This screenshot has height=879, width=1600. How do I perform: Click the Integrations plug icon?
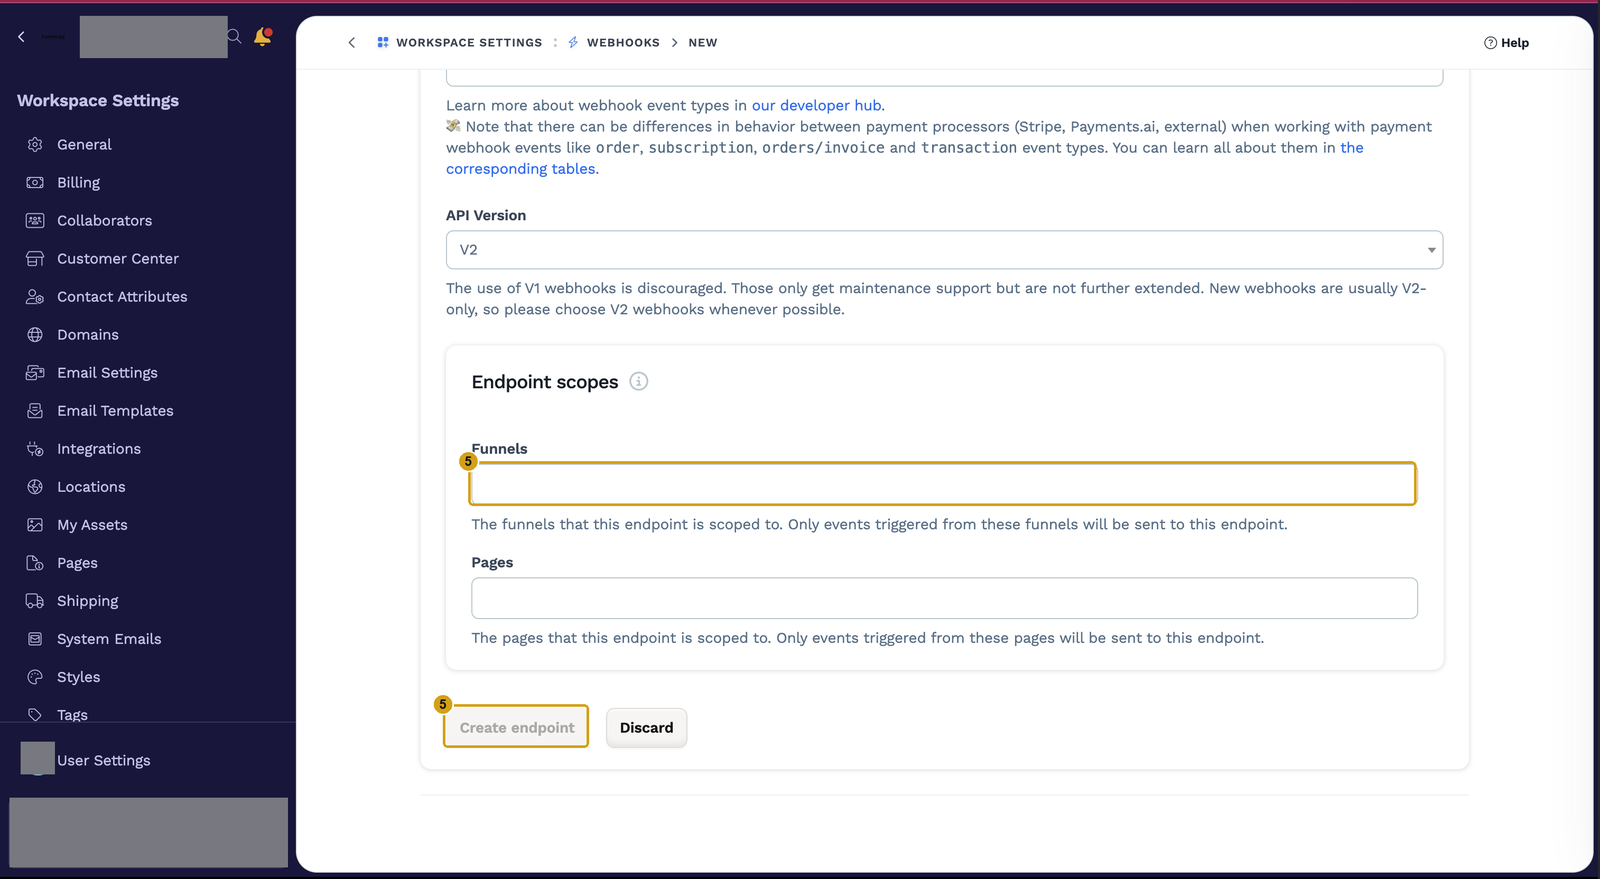pos(35,448)
